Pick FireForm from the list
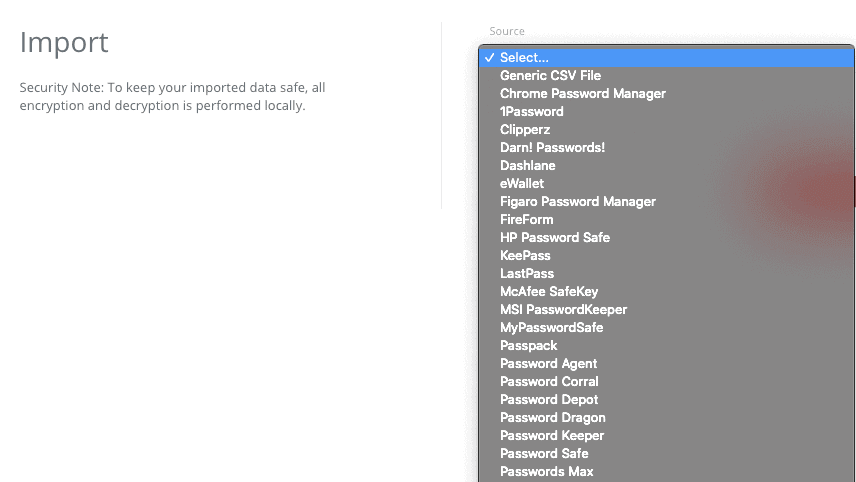 666,219
